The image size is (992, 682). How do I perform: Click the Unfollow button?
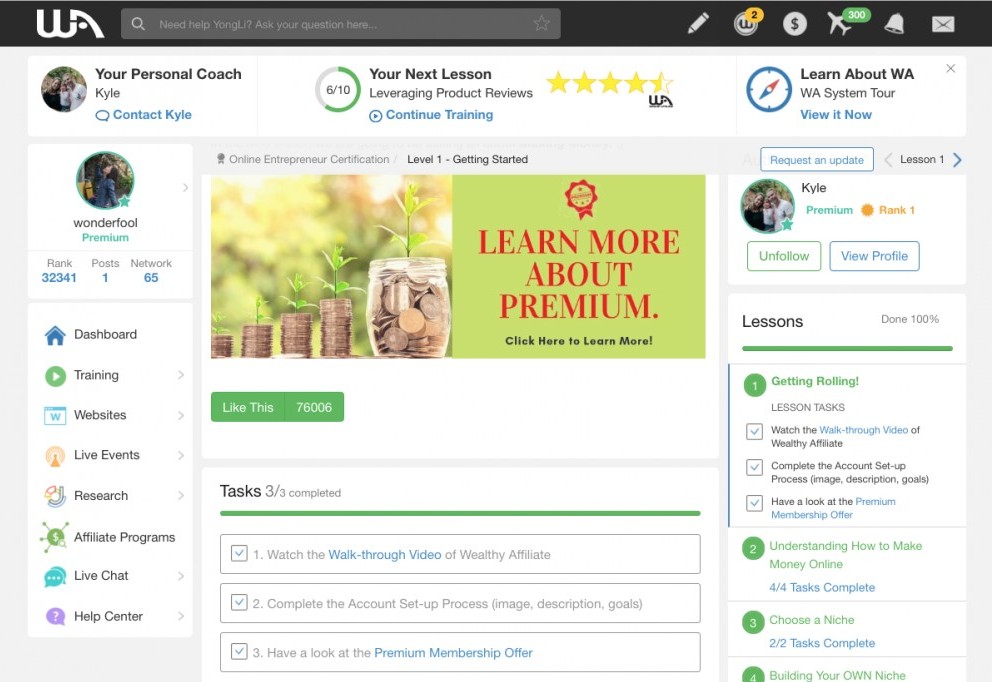pyautogui.click(x=784, y=256)
